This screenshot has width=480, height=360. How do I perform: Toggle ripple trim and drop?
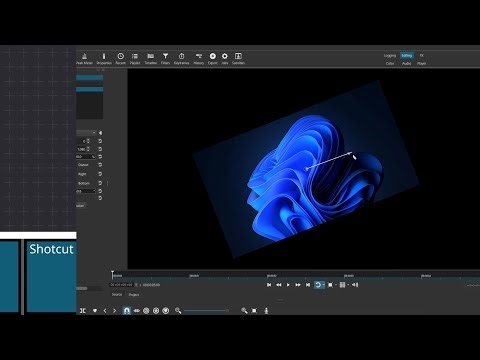click(146, 311)
